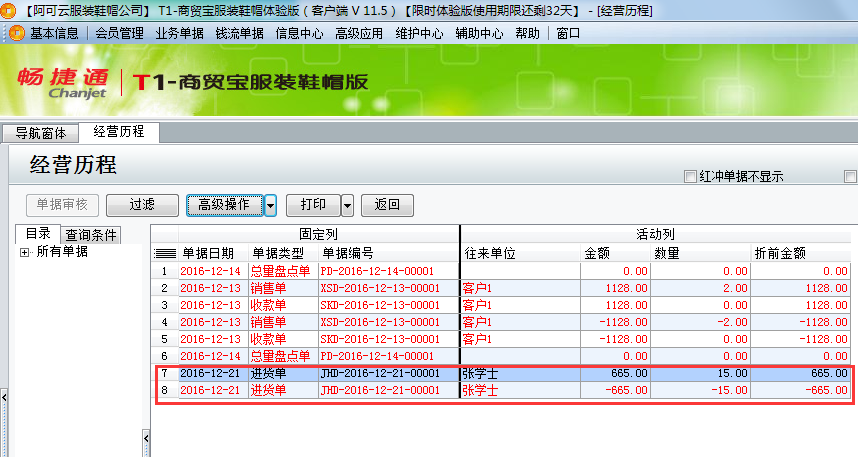
Task: Click the 单据日期 column header
Action: point(213,253)
